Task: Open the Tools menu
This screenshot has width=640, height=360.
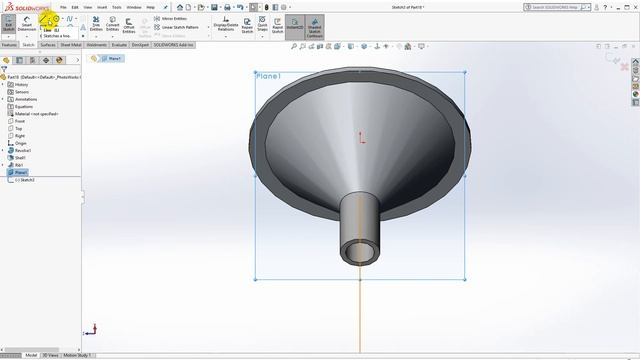Action: click(117, 7)
